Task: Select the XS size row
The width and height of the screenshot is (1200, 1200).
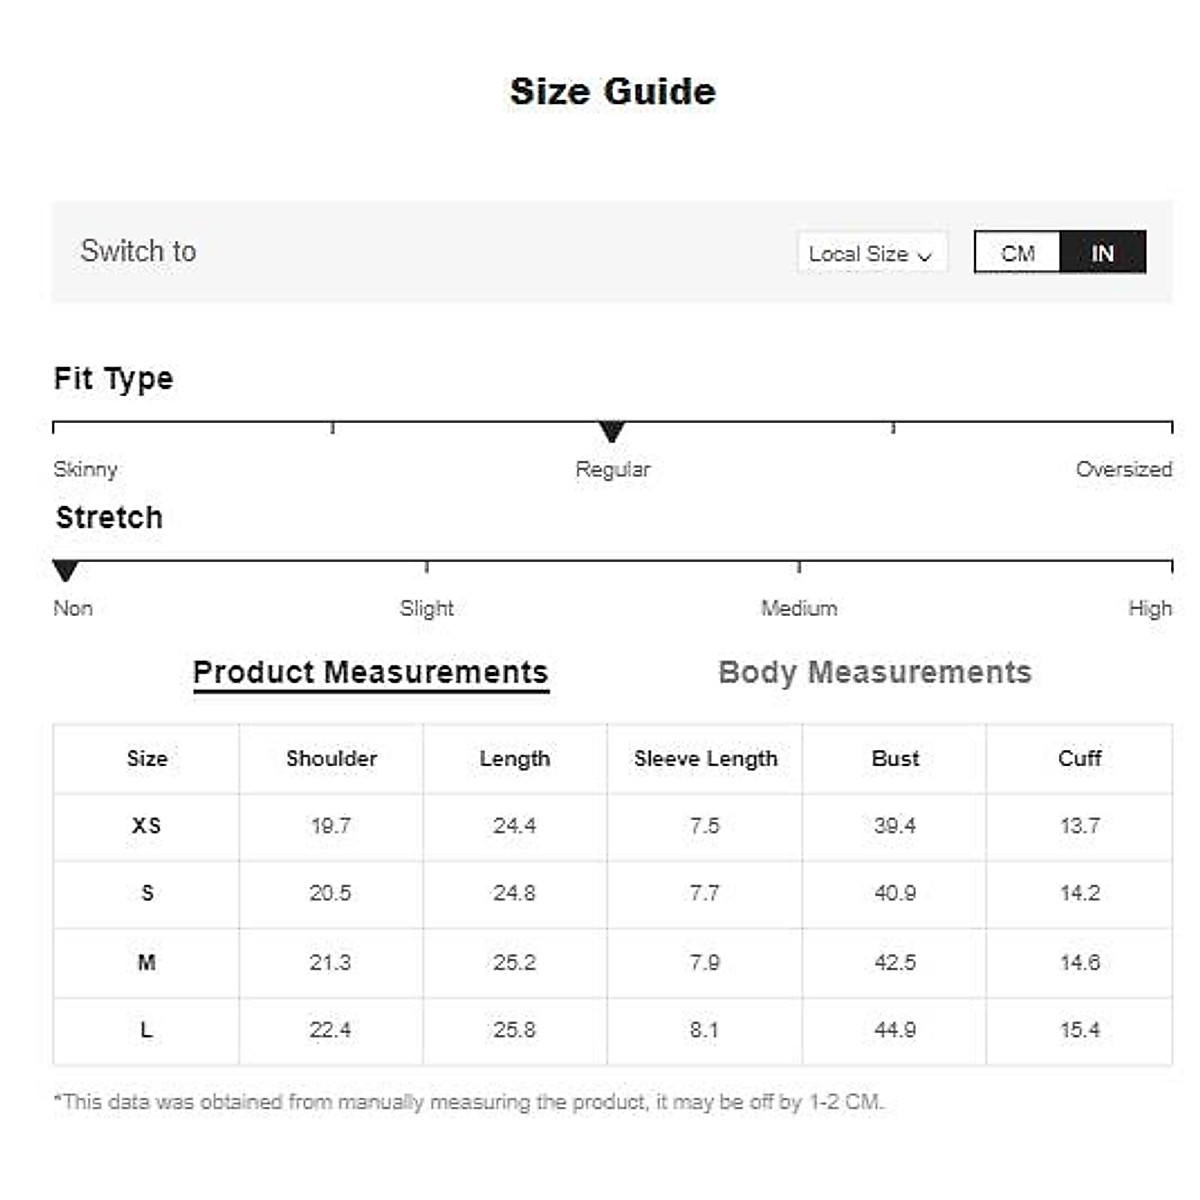Action: point(146,826)
